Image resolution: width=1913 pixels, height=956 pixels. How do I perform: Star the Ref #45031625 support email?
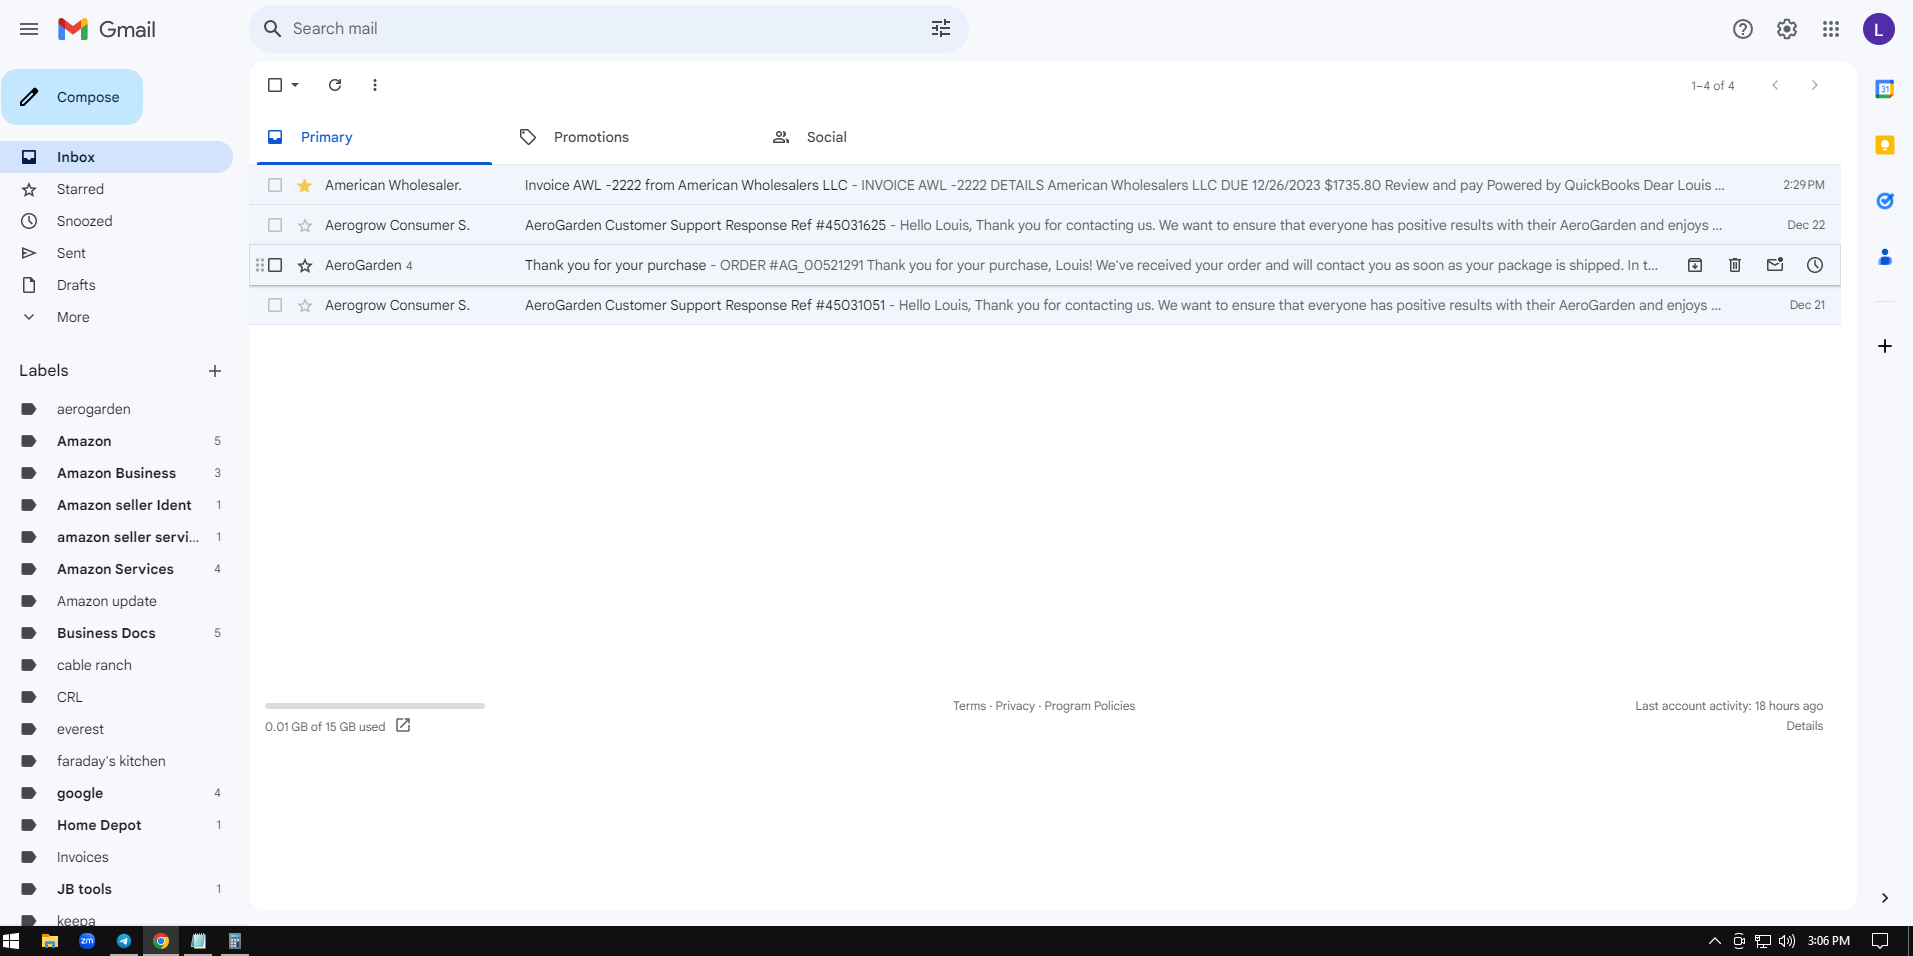click(x=305, y=225)
